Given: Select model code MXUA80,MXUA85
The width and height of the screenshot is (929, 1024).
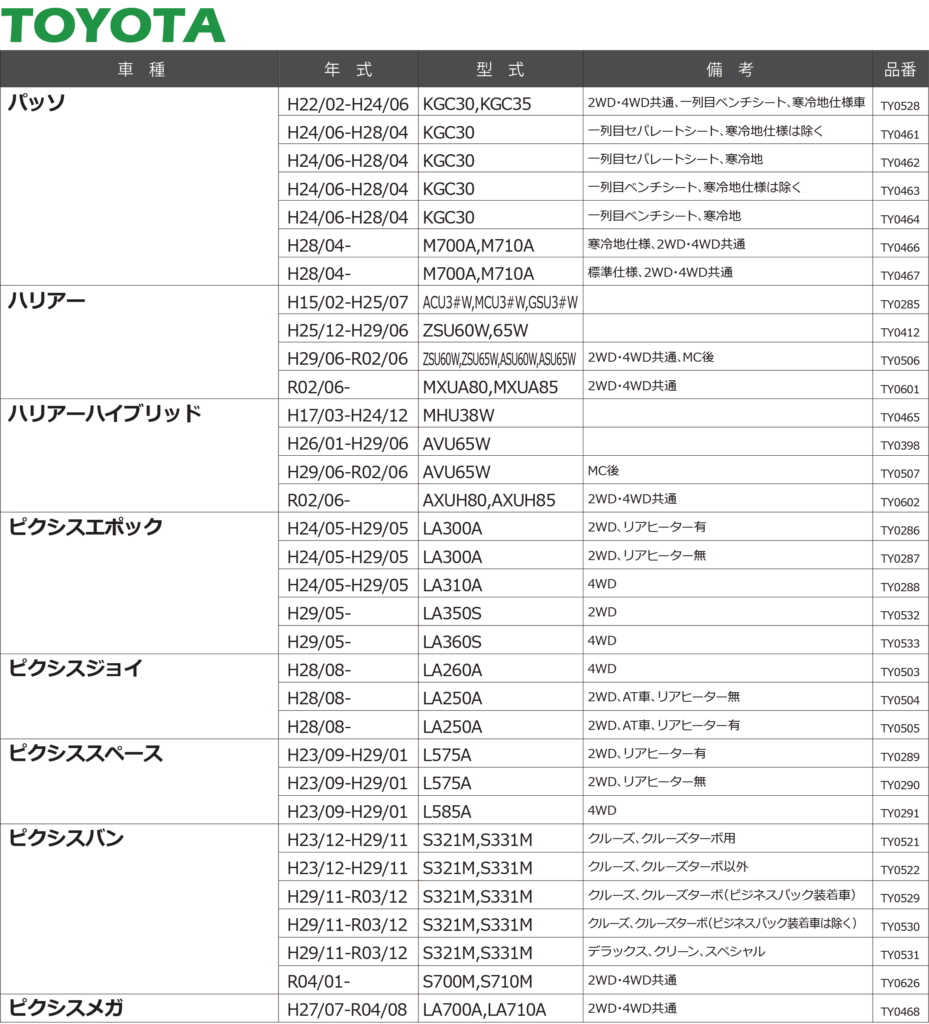Looking at the screenshot, I should tap(490, 386).
